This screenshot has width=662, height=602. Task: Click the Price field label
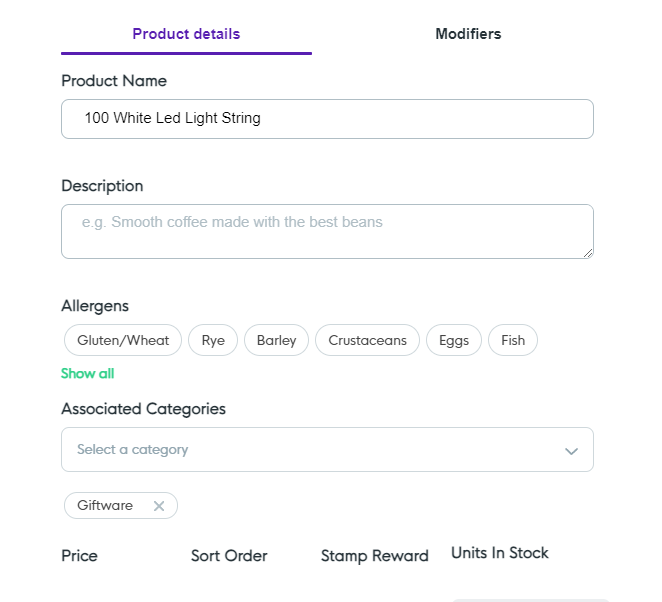79,556
